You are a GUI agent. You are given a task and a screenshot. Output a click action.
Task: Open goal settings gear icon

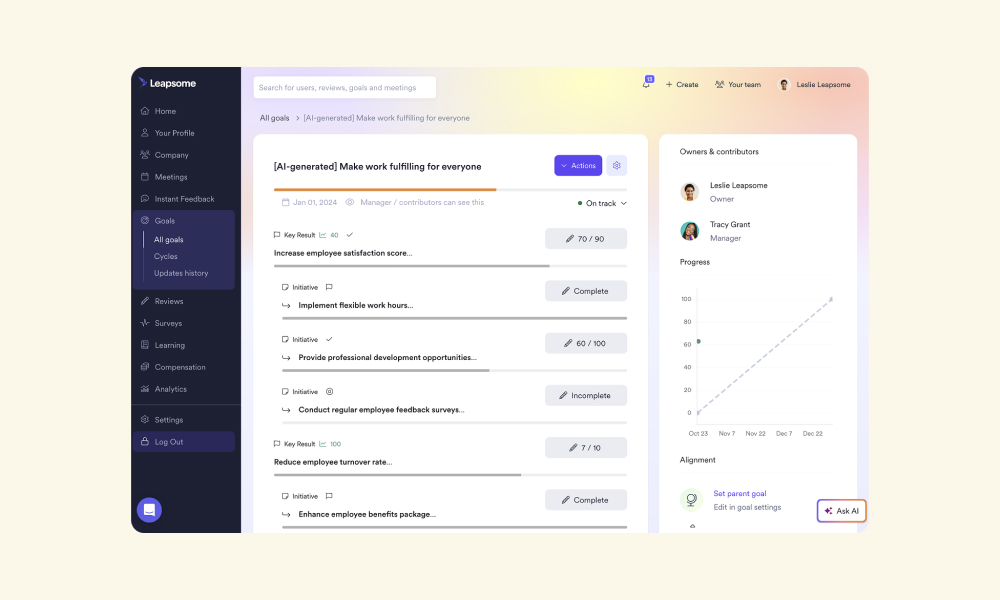click(x=616, y=166)
